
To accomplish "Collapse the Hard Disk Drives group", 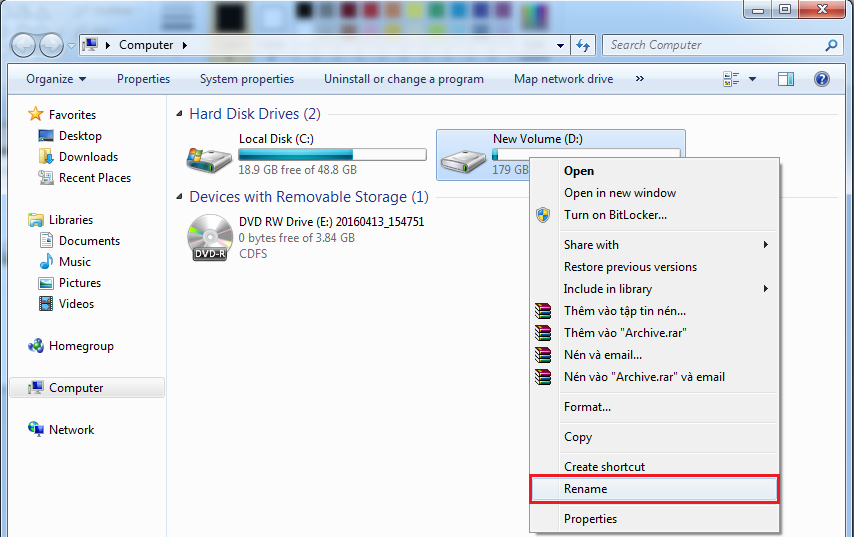I will [180, 115].
